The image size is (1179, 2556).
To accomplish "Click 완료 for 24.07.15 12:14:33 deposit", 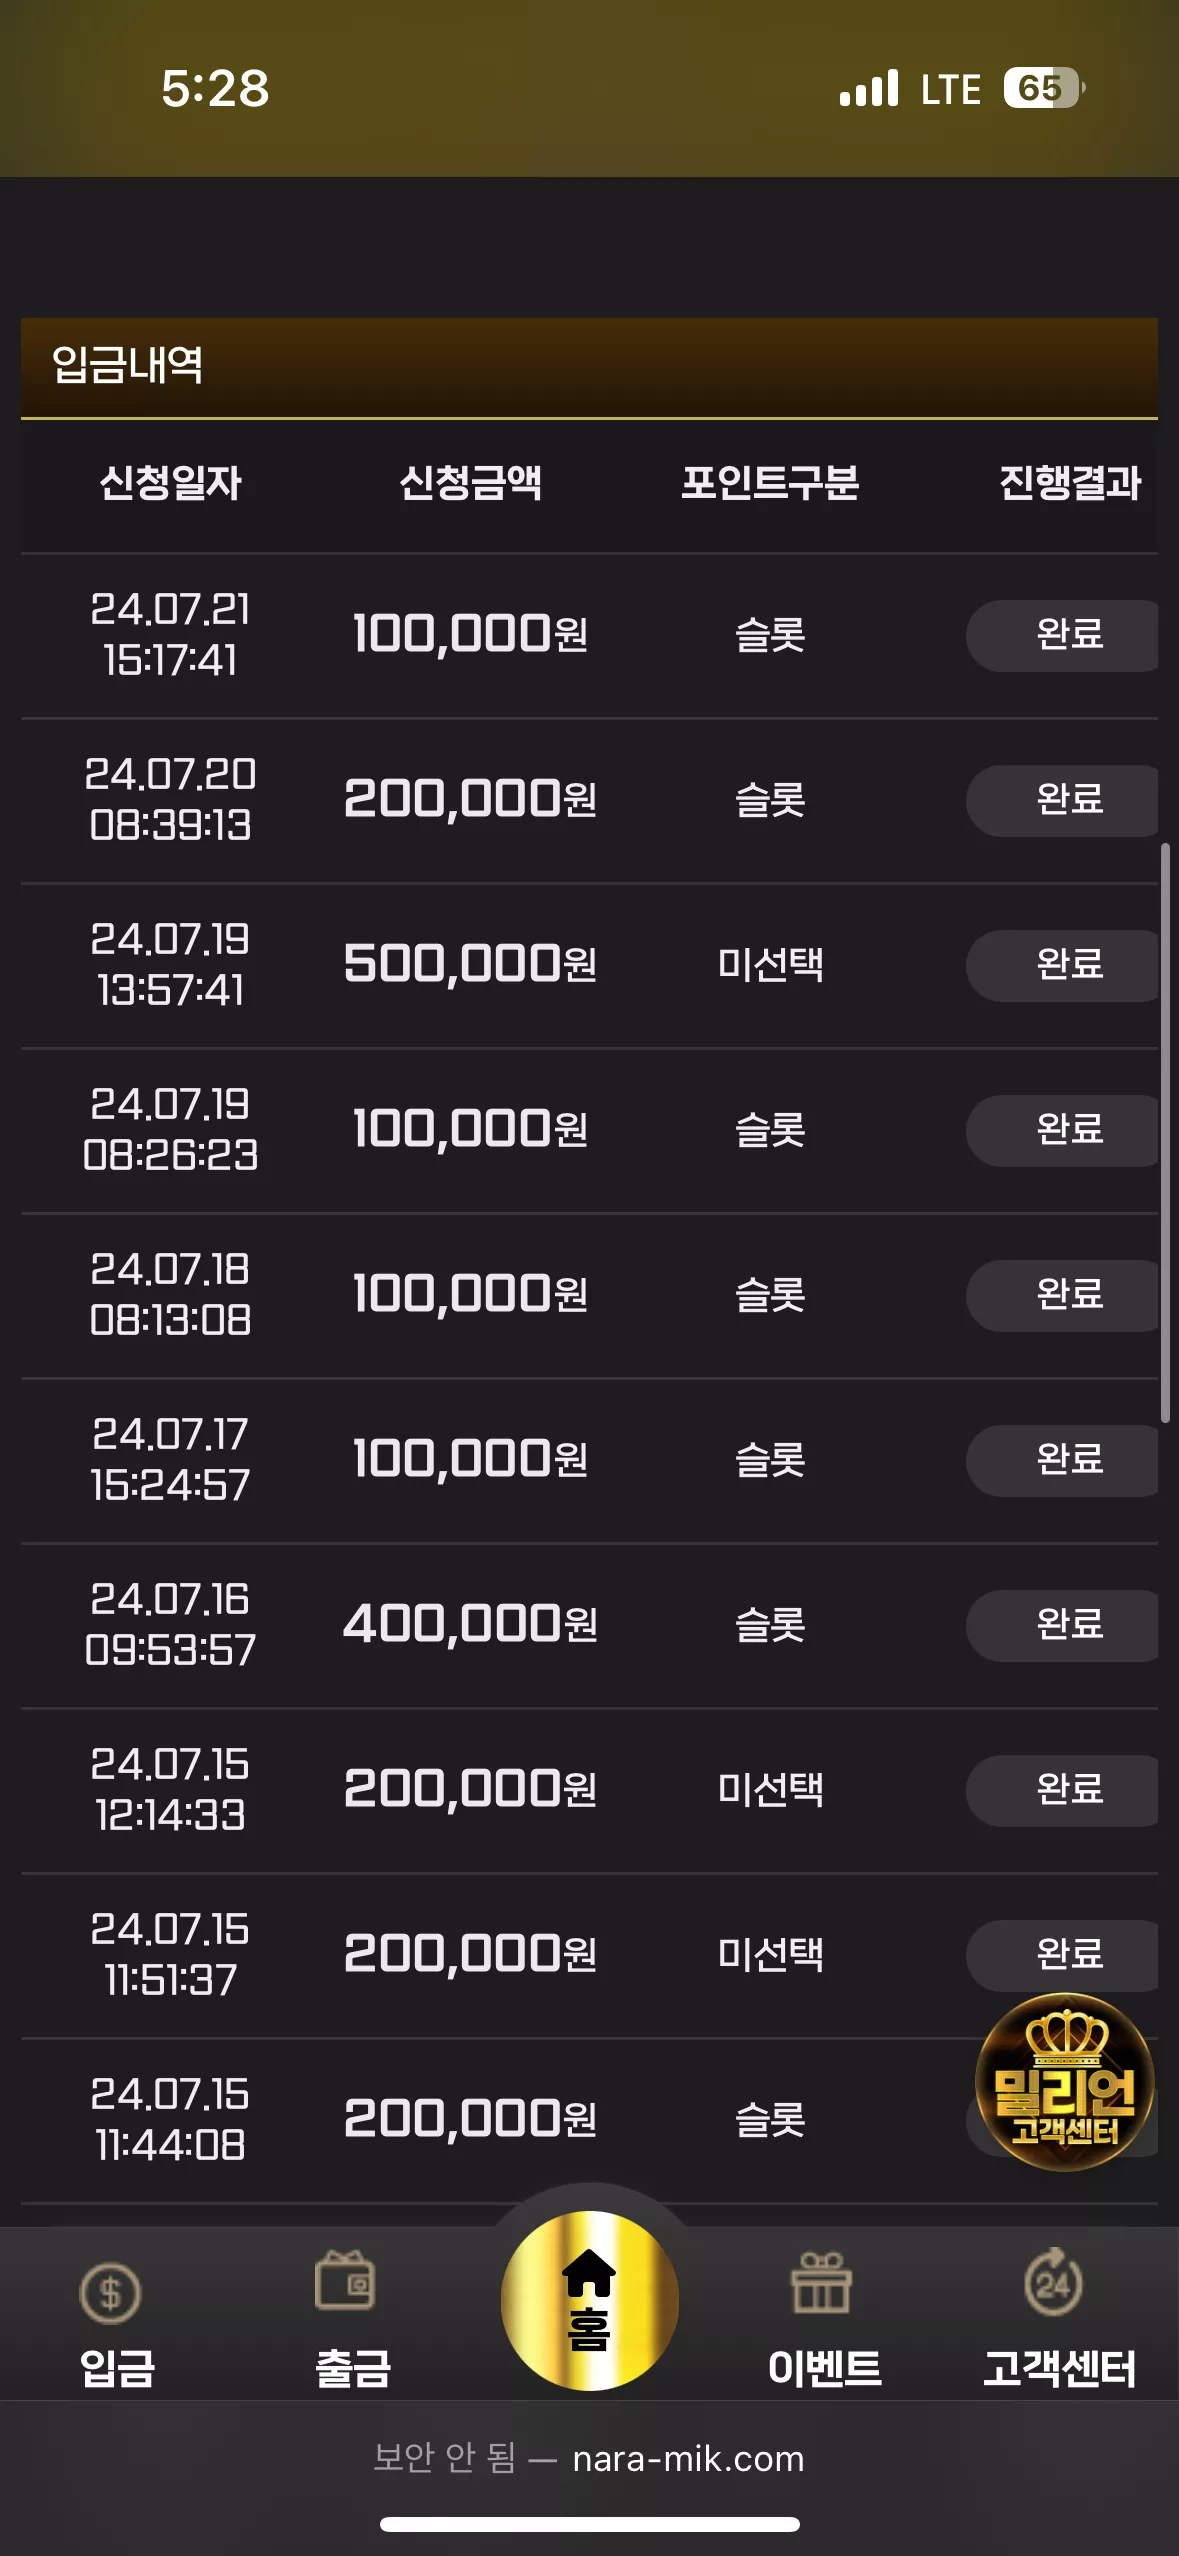I will click(x=1062, y=1790).
